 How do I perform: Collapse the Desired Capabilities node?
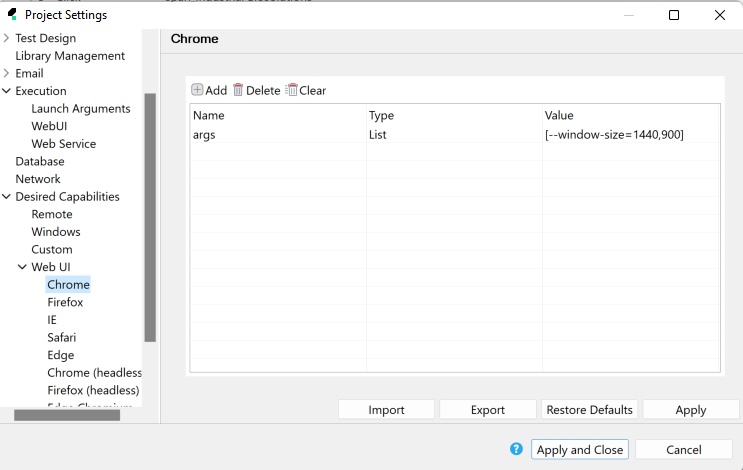(7, 197)
